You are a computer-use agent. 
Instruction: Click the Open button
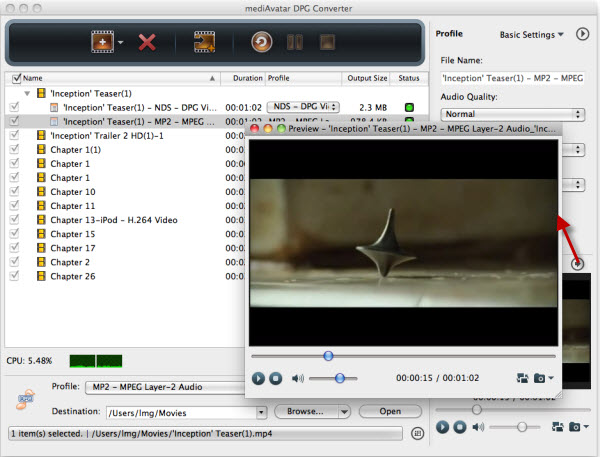pos(390,411)
